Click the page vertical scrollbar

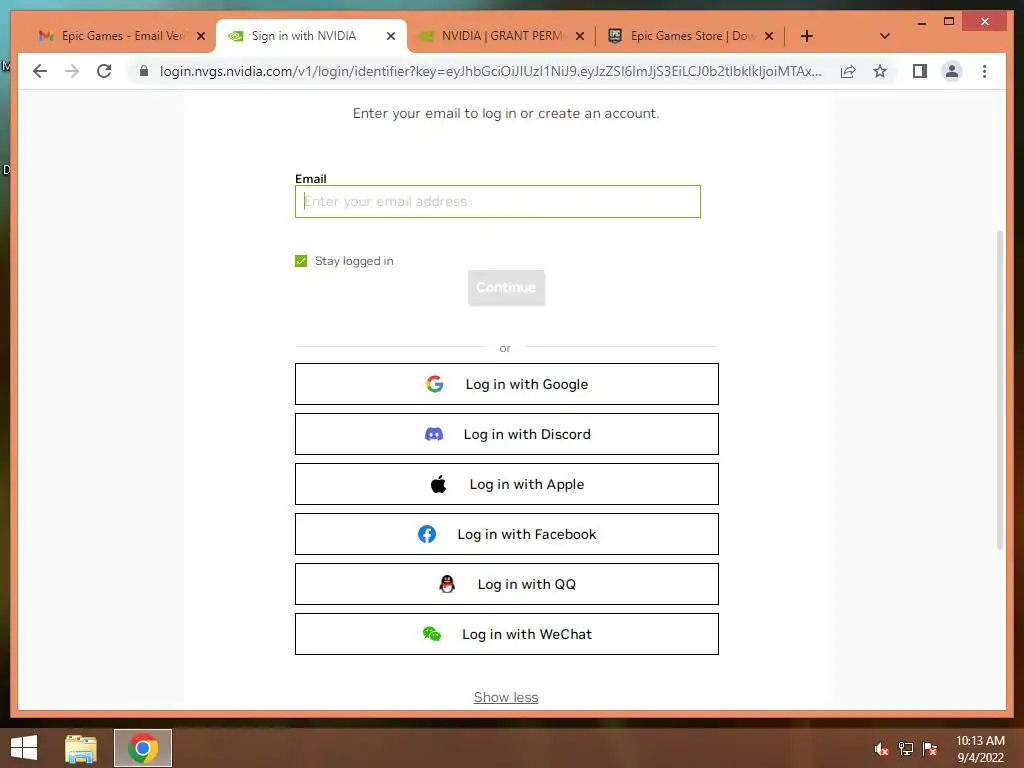coord(999,389)
